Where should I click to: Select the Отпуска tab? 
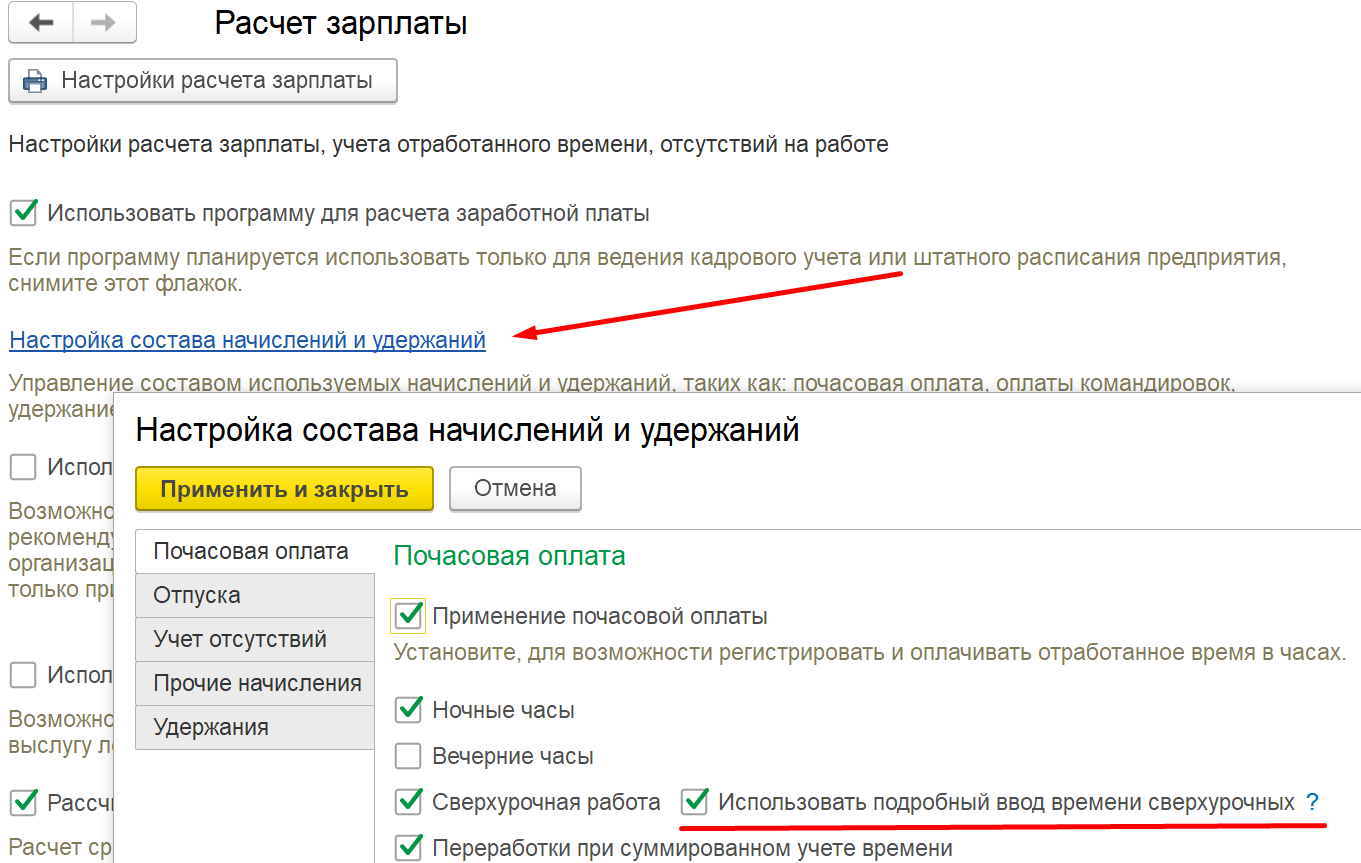[197, 595]
